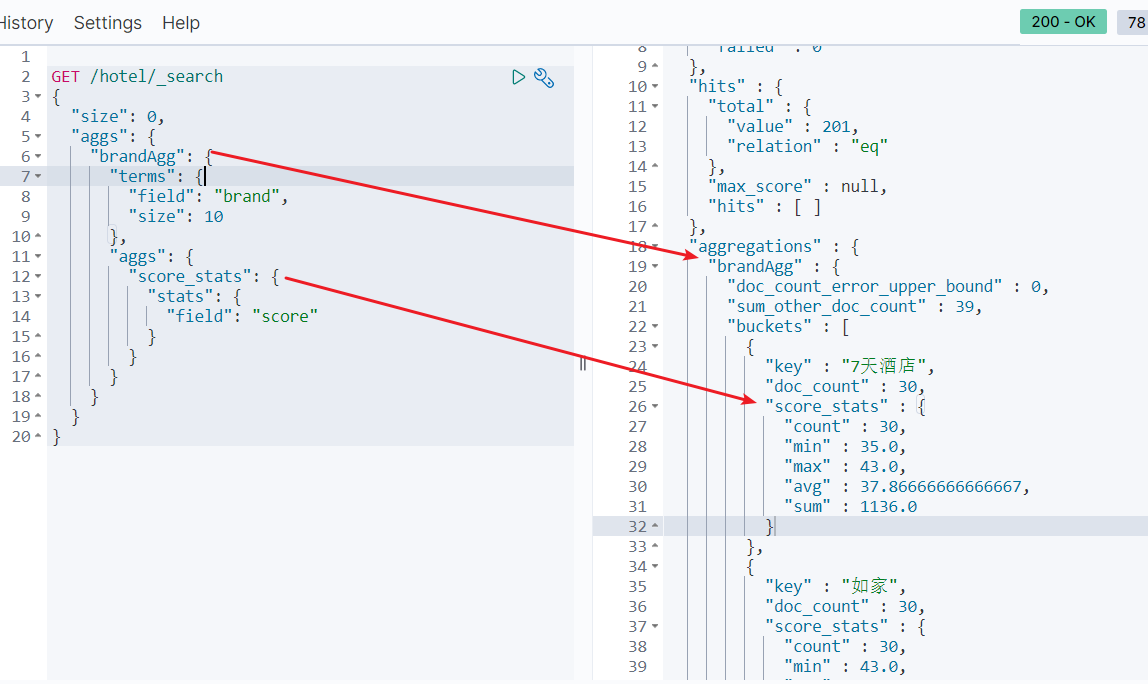1148x684 pixels.
Task: Click the "sum" : 1136.0 line
Action: click(x=850, y=507)
